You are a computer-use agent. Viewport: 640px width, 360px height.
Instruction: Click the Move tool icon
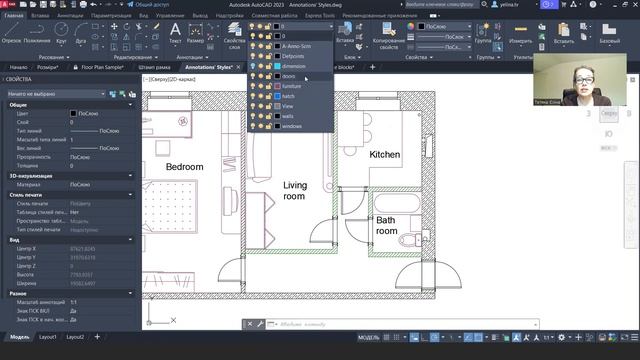[114, 27]
